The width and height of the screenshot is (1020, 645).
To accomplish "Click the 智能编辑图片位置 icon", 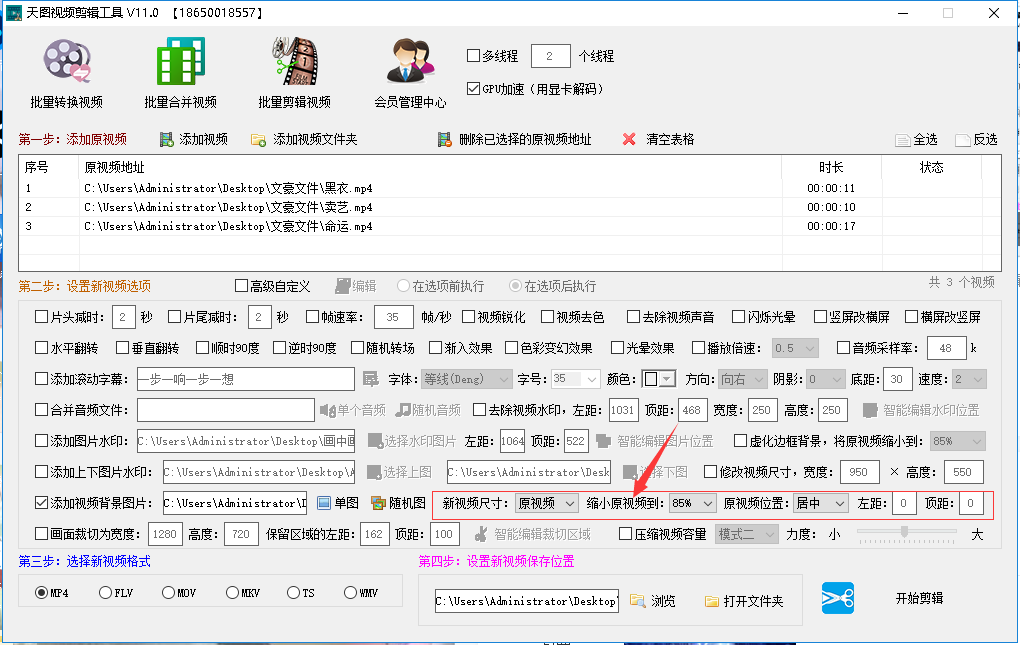I will (604, 441).
